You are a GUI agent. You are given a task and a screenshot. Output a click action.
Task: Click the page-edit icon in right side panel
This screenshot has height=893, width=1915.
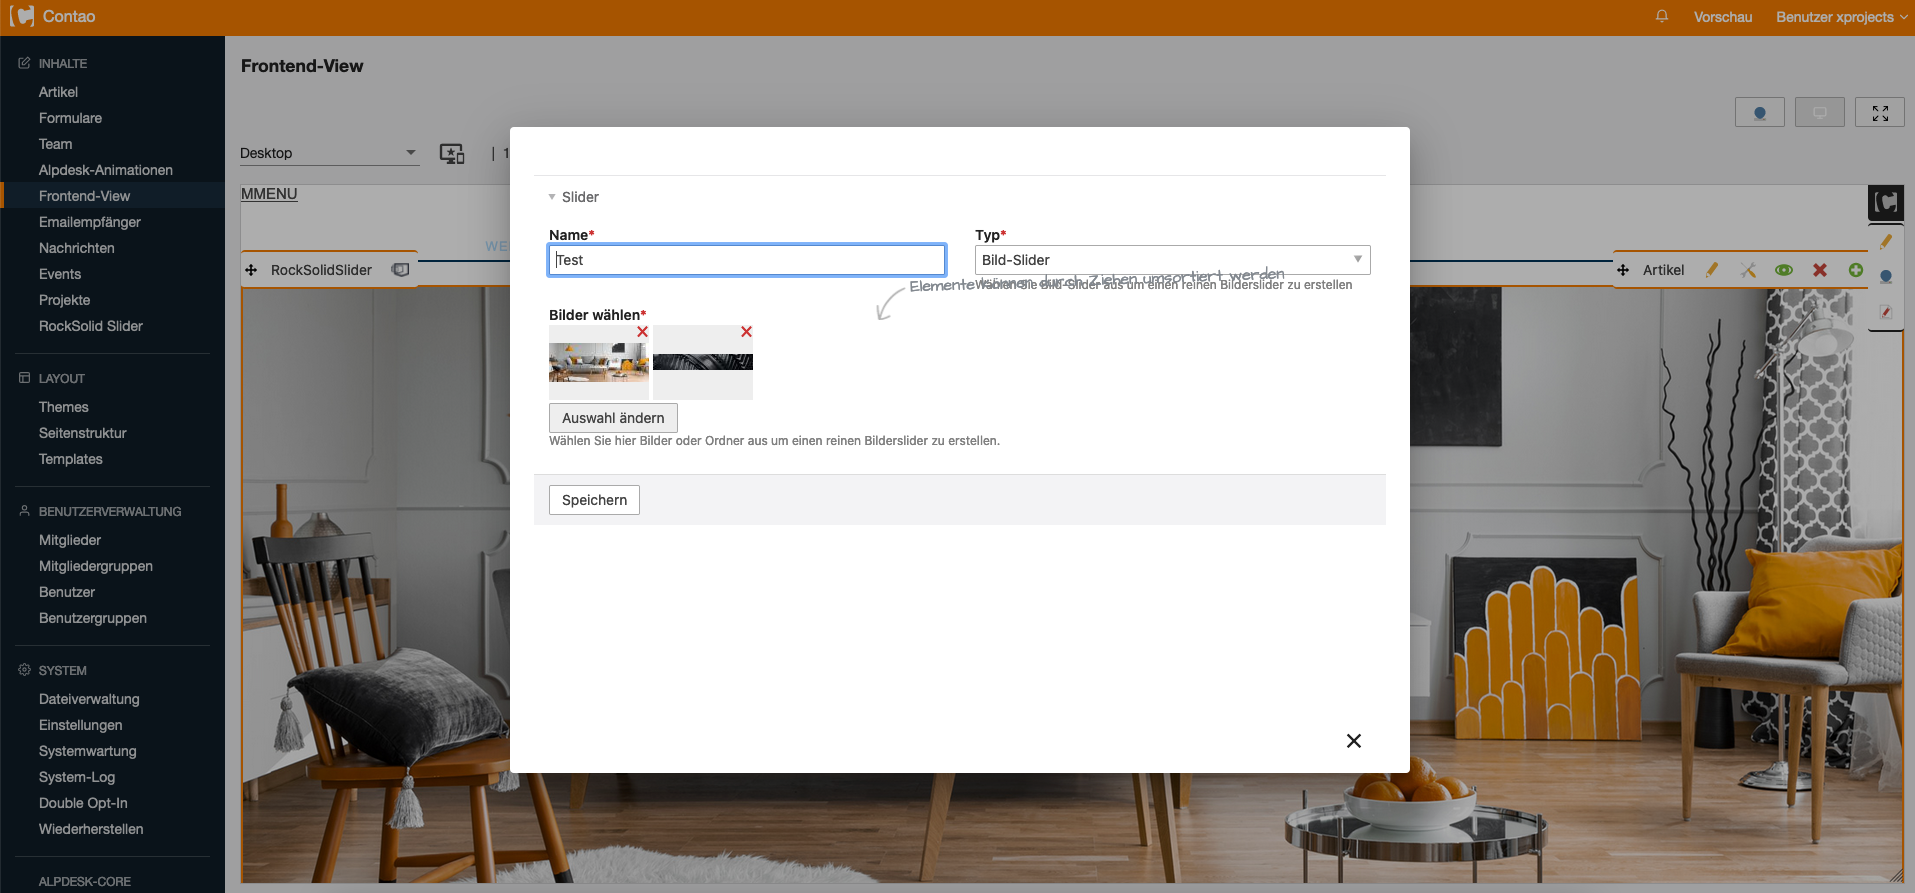[1886, 312]
